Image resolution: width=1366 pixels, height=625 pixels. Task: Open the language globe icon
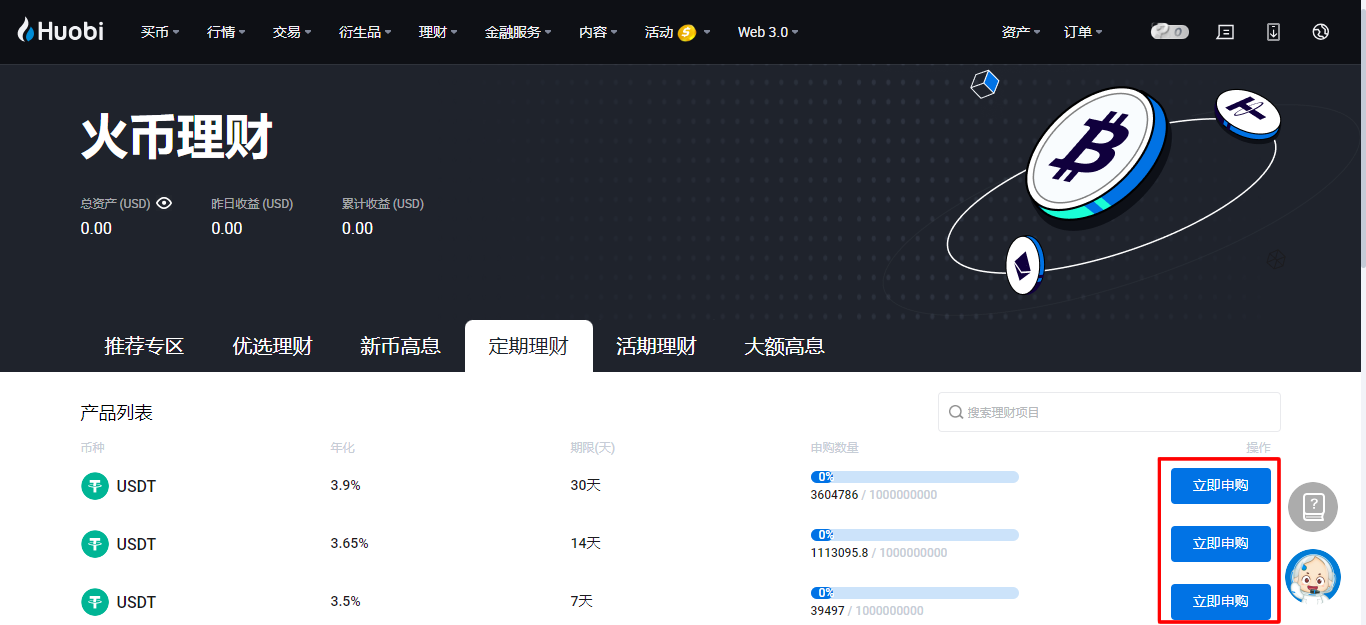(1320, 32)
